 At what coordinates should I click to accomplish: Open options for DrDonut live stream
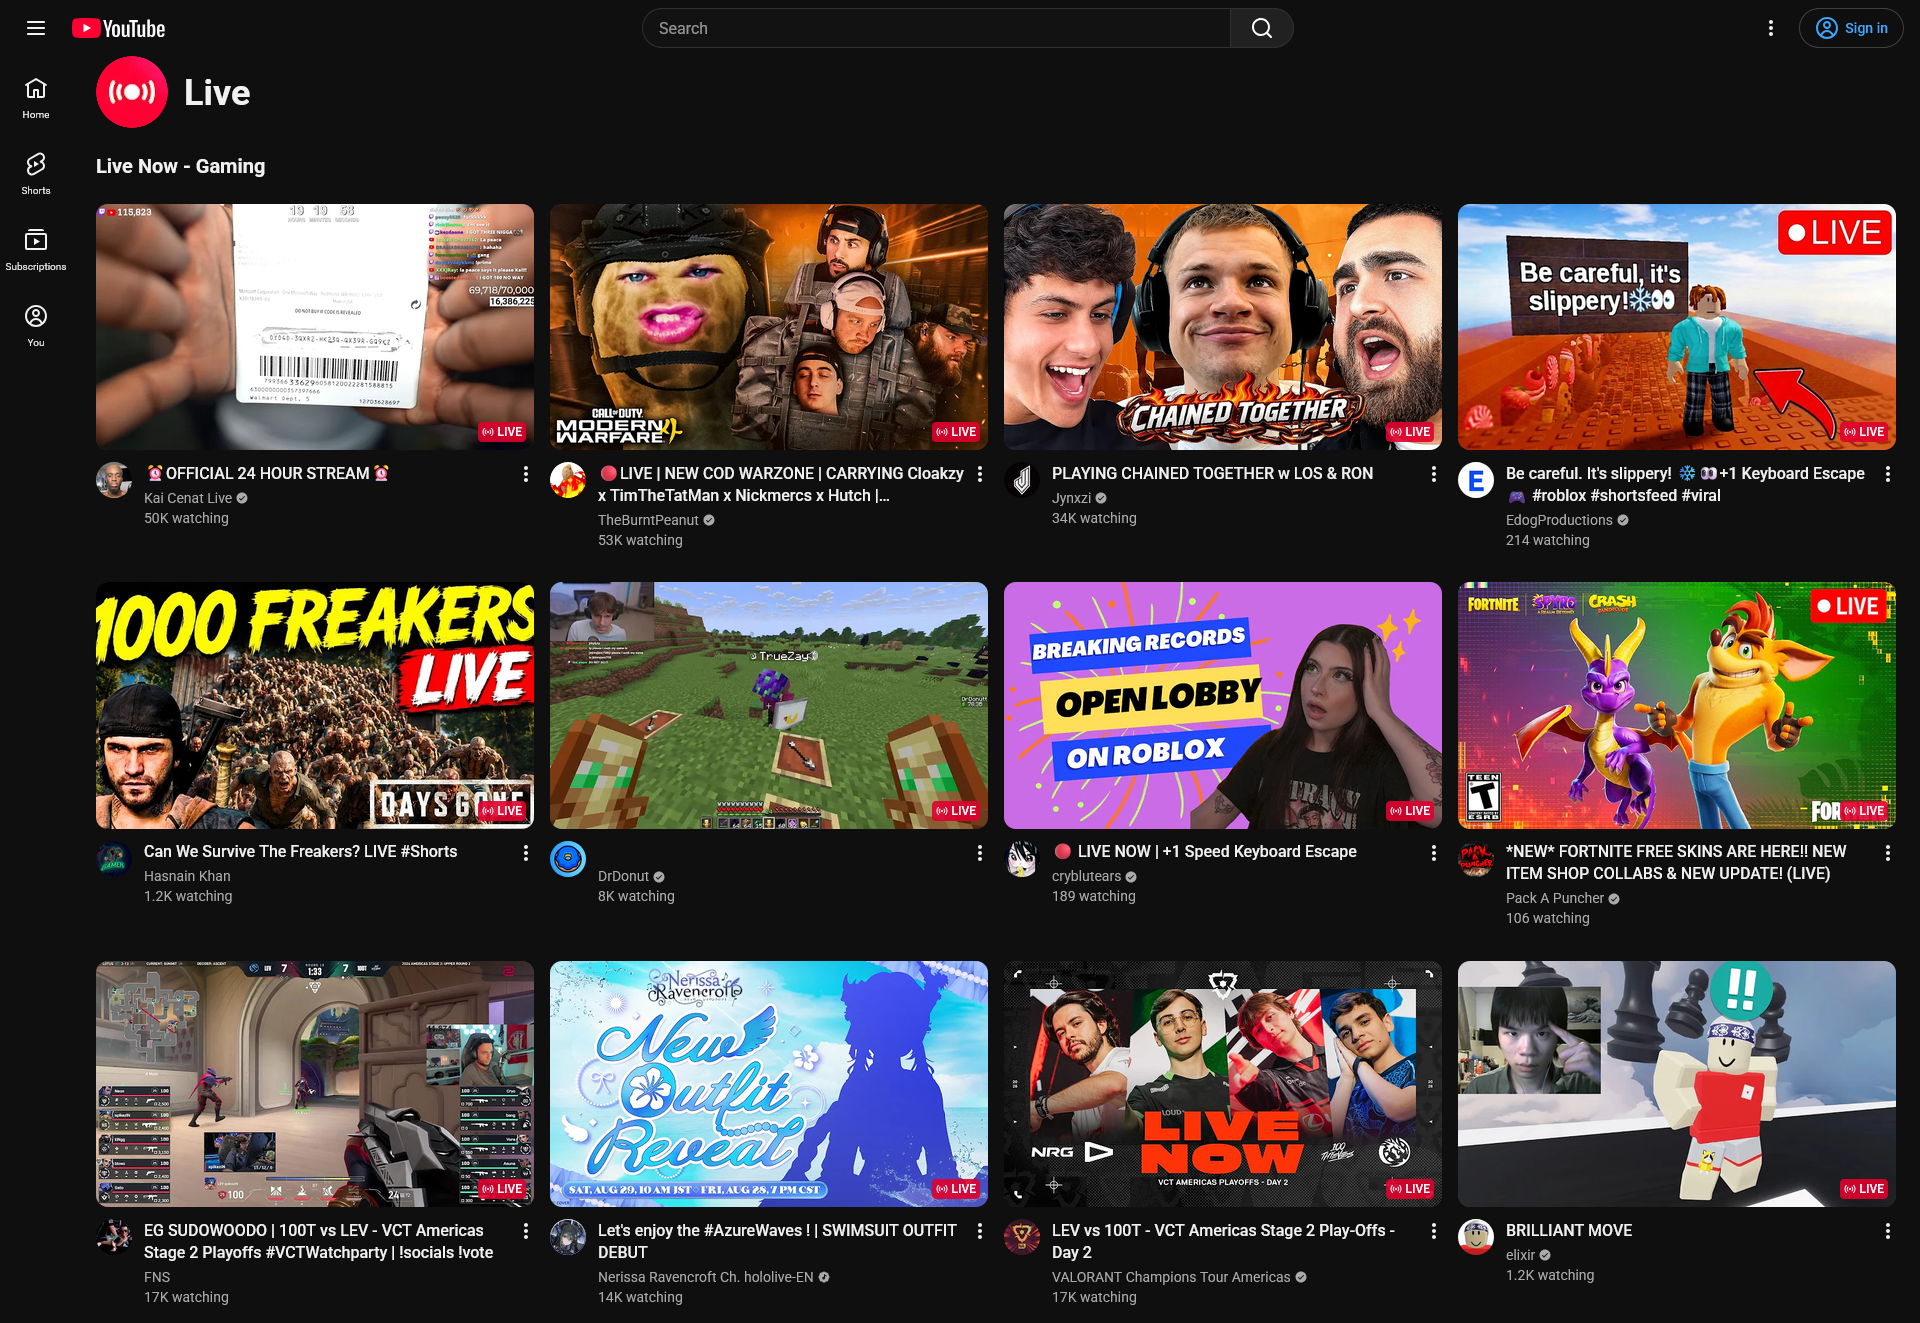[x=980, y=852]
